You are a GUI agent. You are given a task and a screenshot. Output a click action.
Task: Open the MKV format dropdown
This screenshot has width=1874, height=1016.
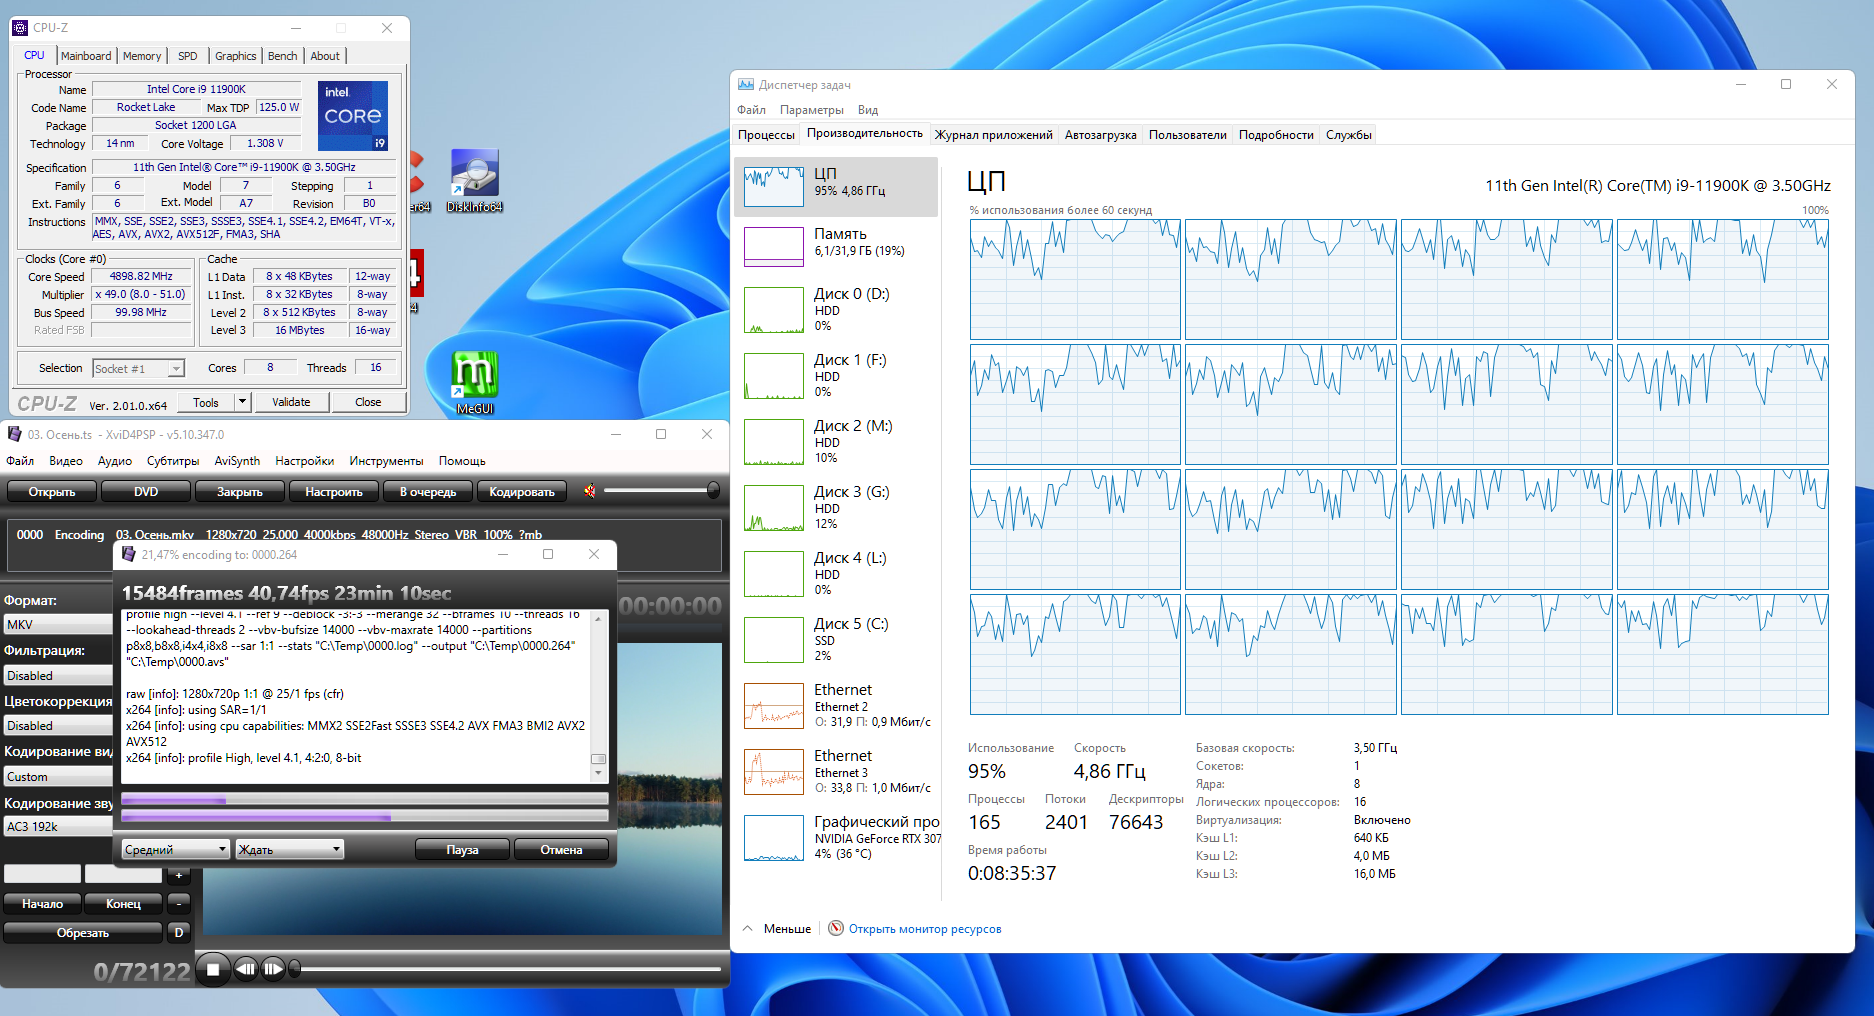58,625
